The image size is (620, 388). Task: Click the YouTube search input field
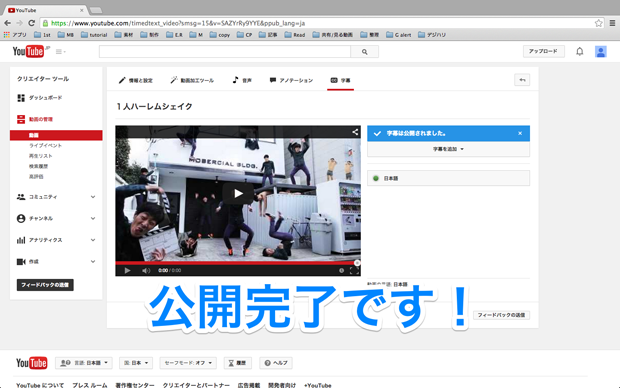pyautogui.click(x=225, y=51)
